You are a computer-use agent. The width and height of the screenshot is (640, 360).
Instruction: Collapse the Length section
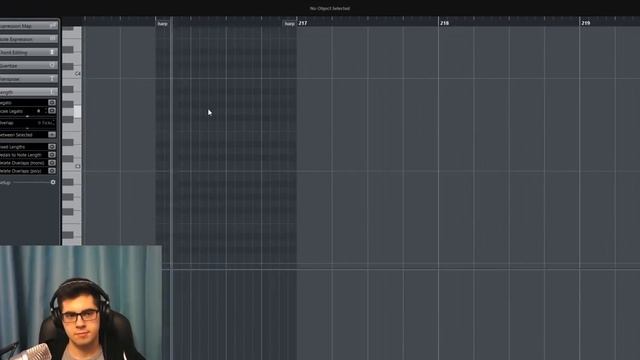[29, 92]
